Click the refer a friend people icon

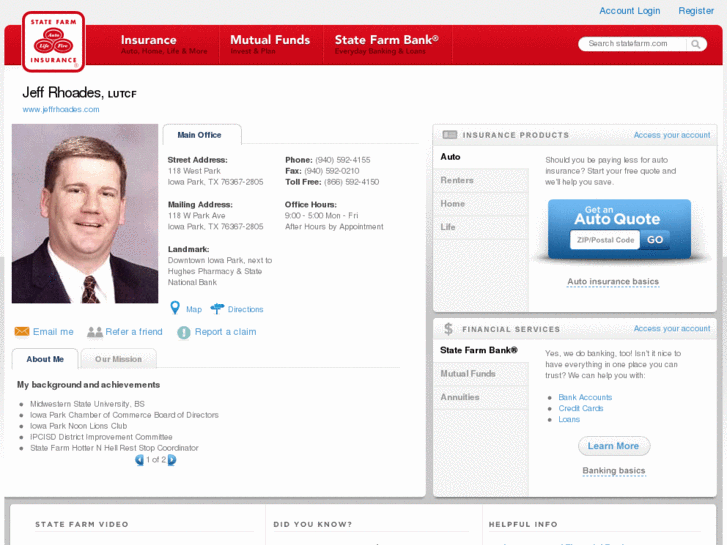tap(95, 332)
